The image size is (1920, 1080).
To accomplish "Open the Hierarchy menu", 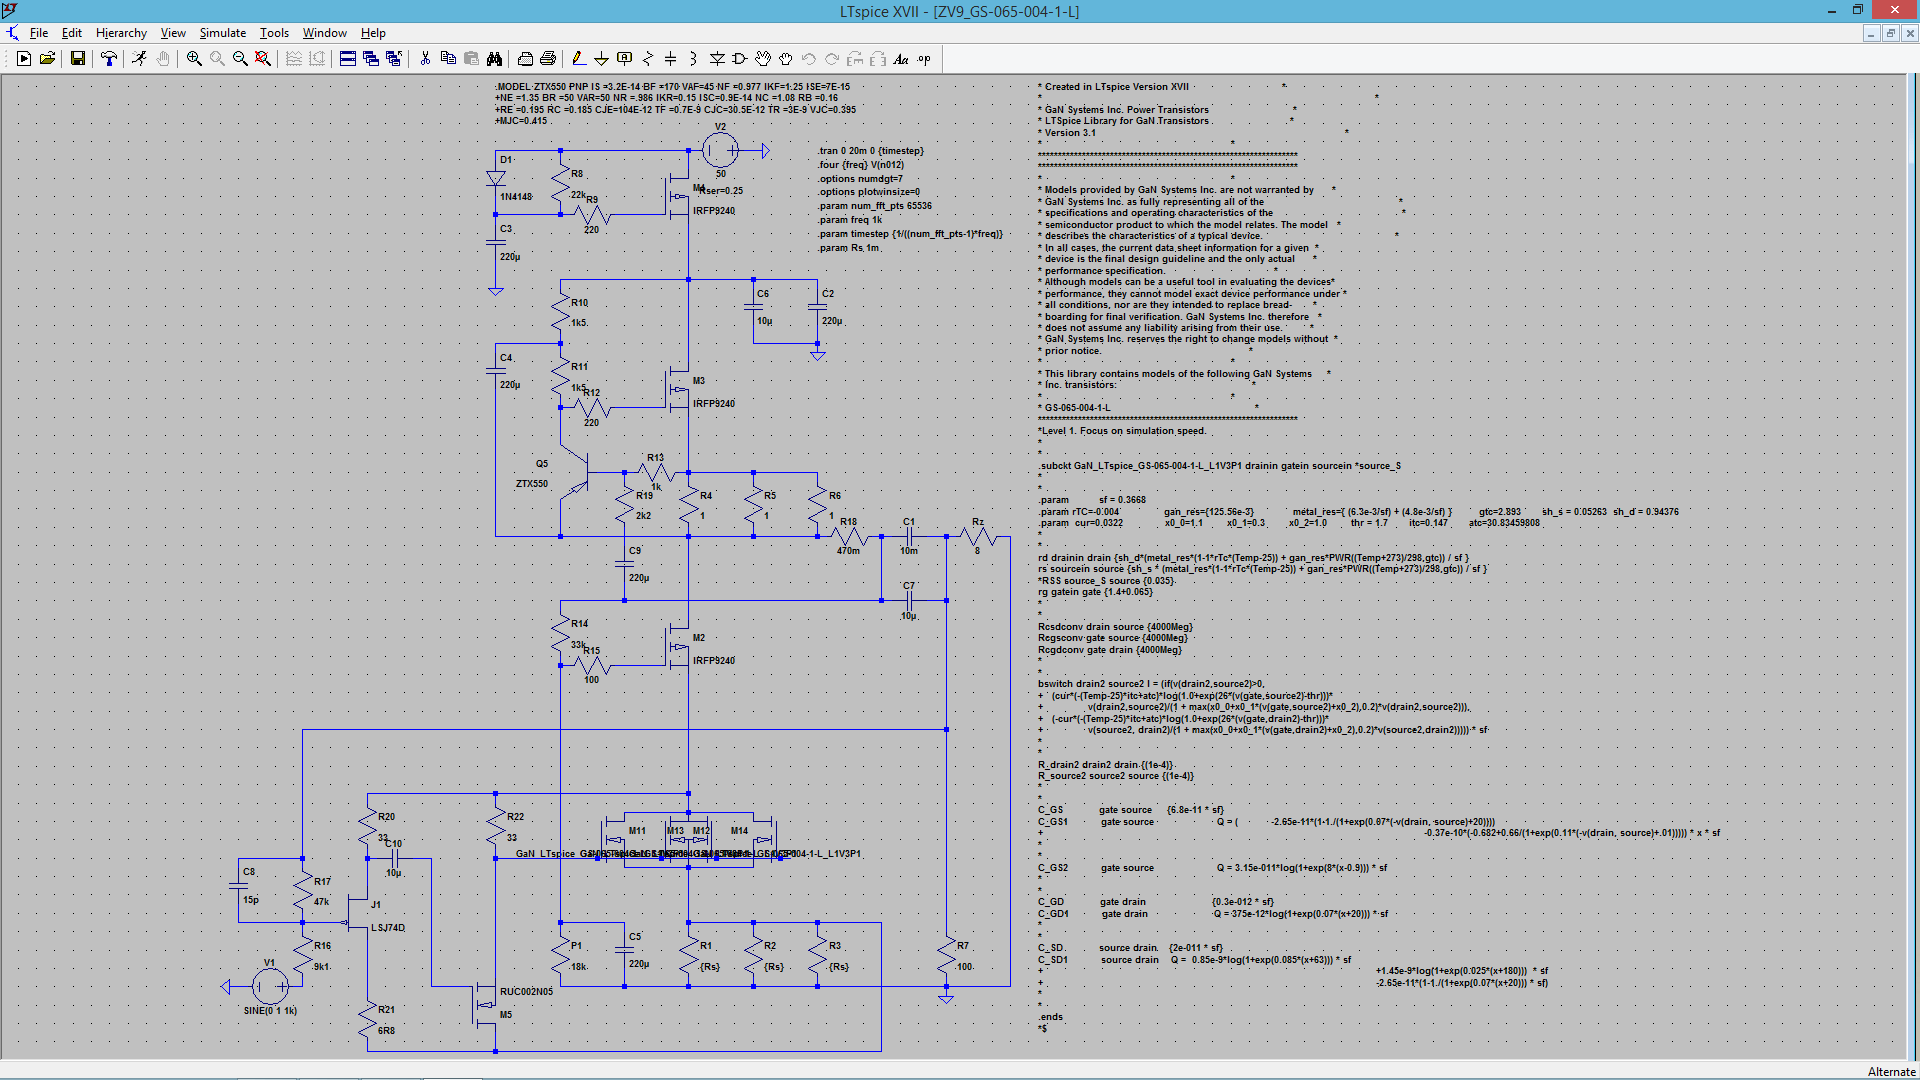I will (121, 33).
